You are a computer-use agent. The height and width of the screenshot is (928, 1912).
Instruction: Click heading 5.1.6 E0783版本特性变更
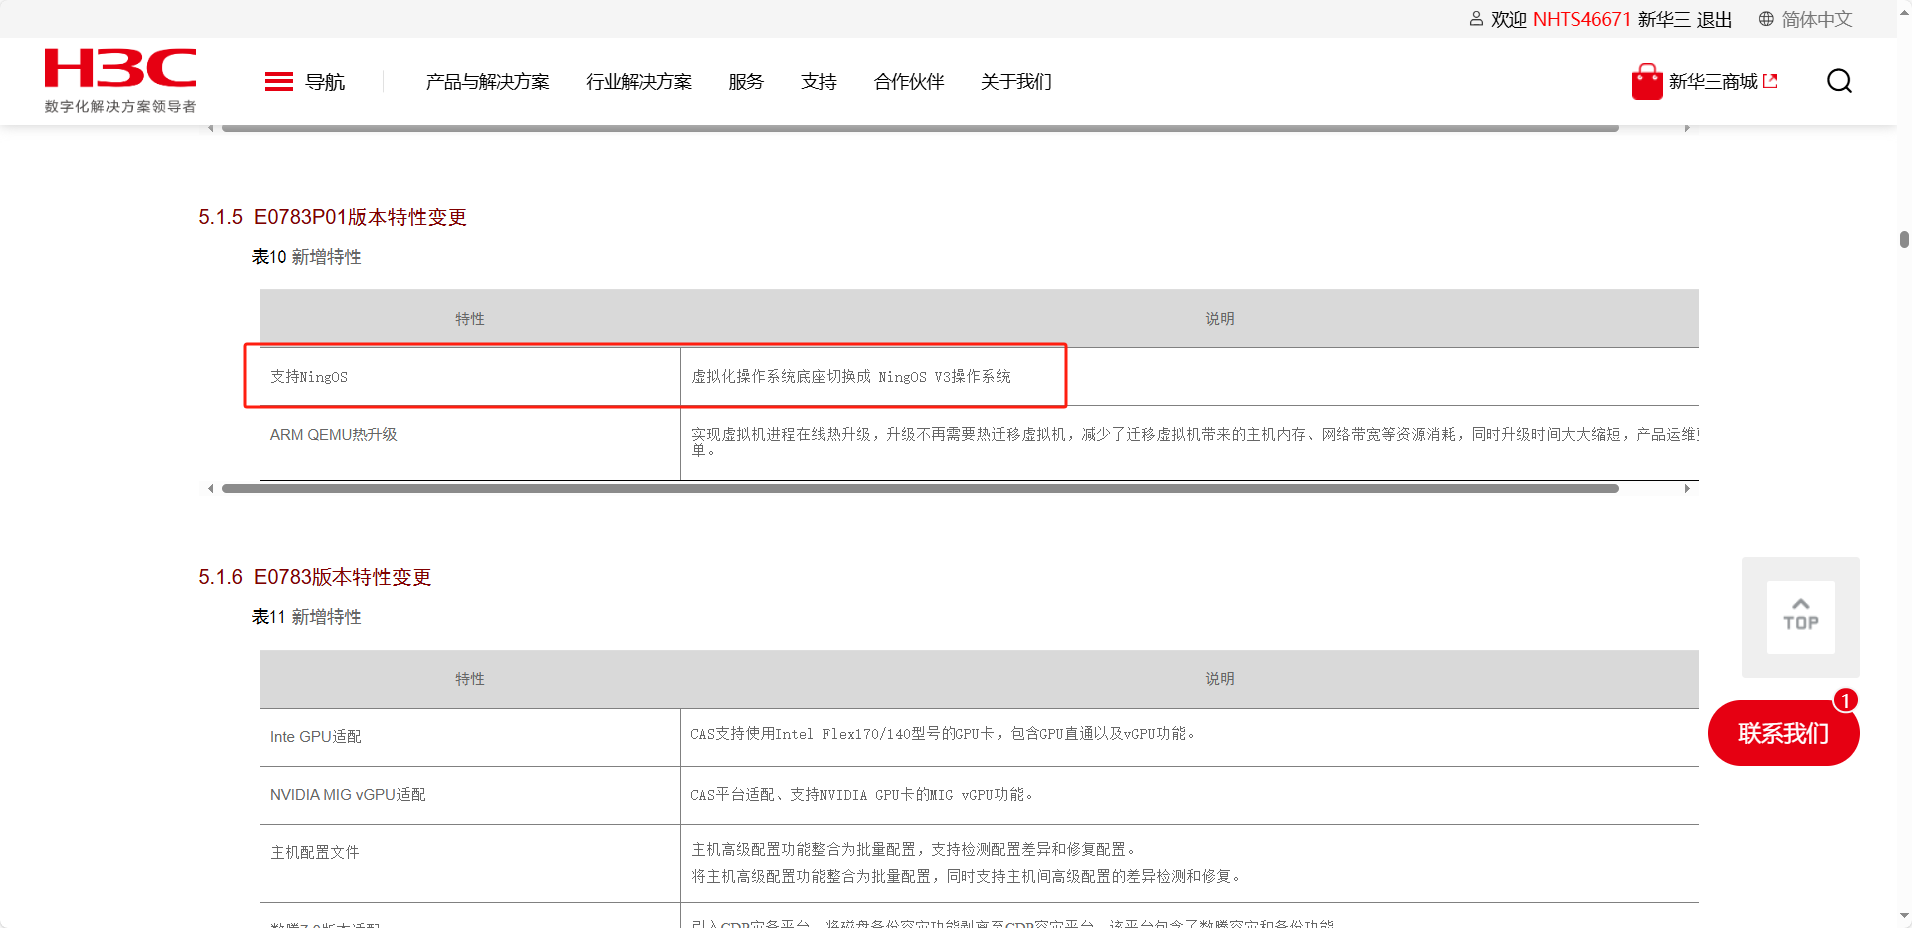point(314,577)
